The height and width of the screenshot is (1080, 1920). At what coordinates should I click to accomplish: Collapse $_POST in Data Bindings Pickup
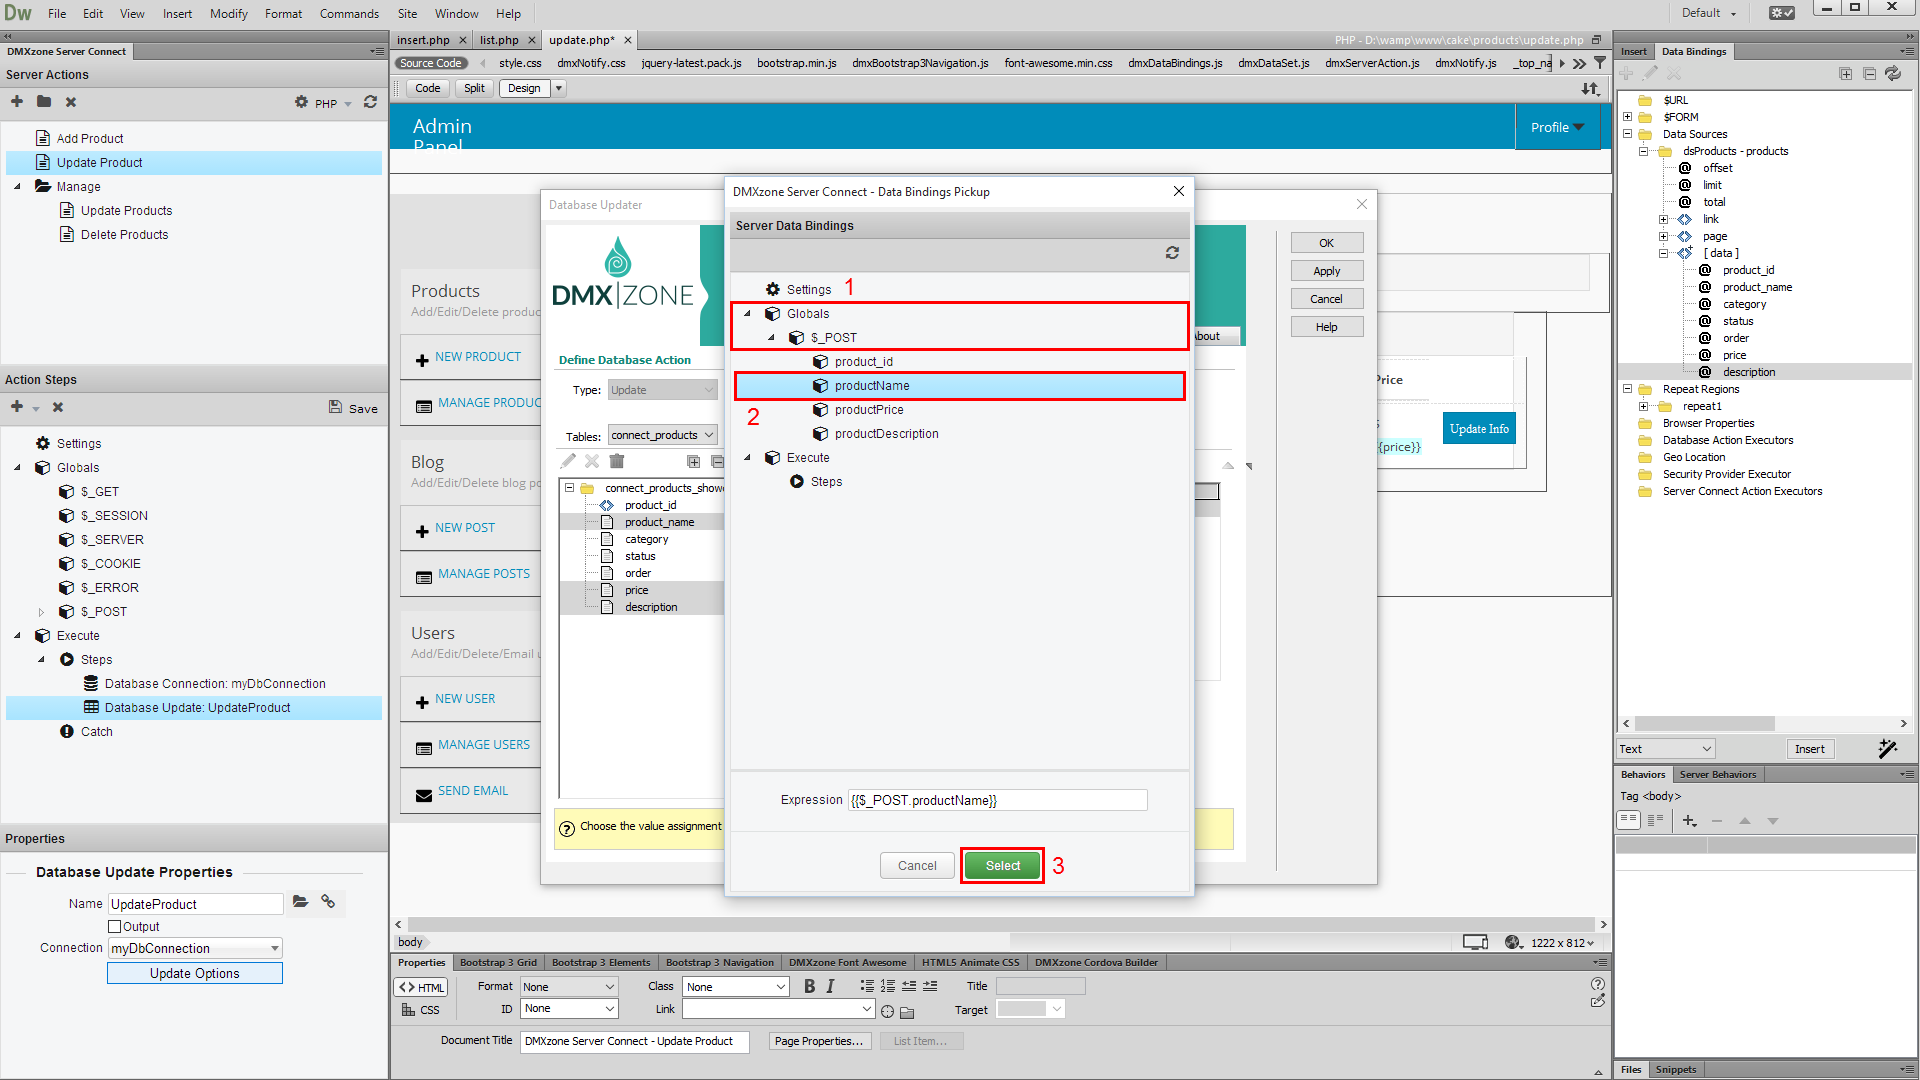tap(771, 338)
